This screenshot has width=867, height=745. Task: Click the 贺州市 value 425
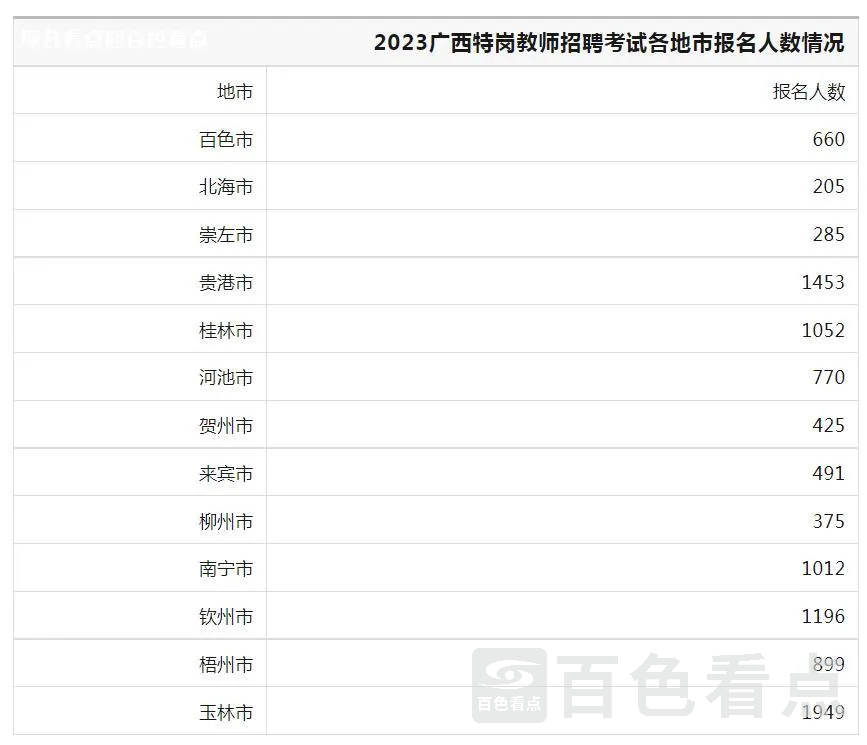point(828,426)
